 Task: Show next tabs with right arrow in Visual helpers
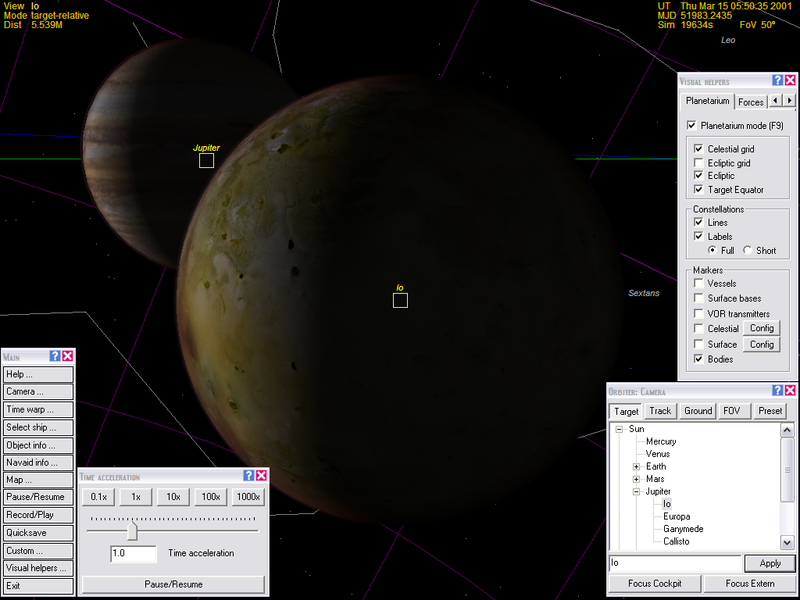[789, 101]
